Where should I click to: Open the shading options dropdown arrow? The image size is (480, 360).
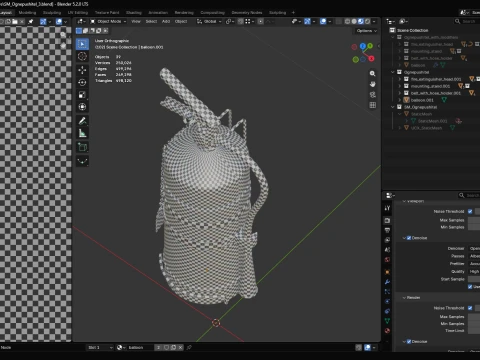(374, 21)
